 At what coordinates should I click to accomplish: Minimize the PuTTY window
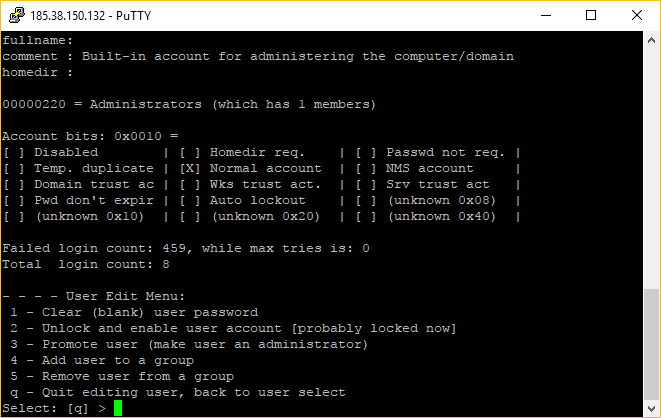pos(546,16)
